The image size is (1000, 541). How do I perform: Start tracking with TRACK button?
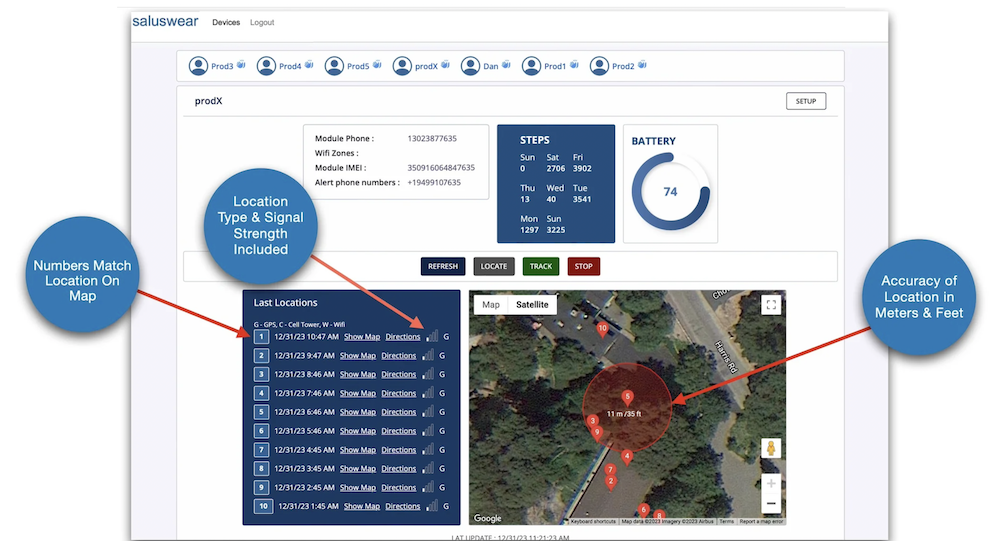(541, 267)
